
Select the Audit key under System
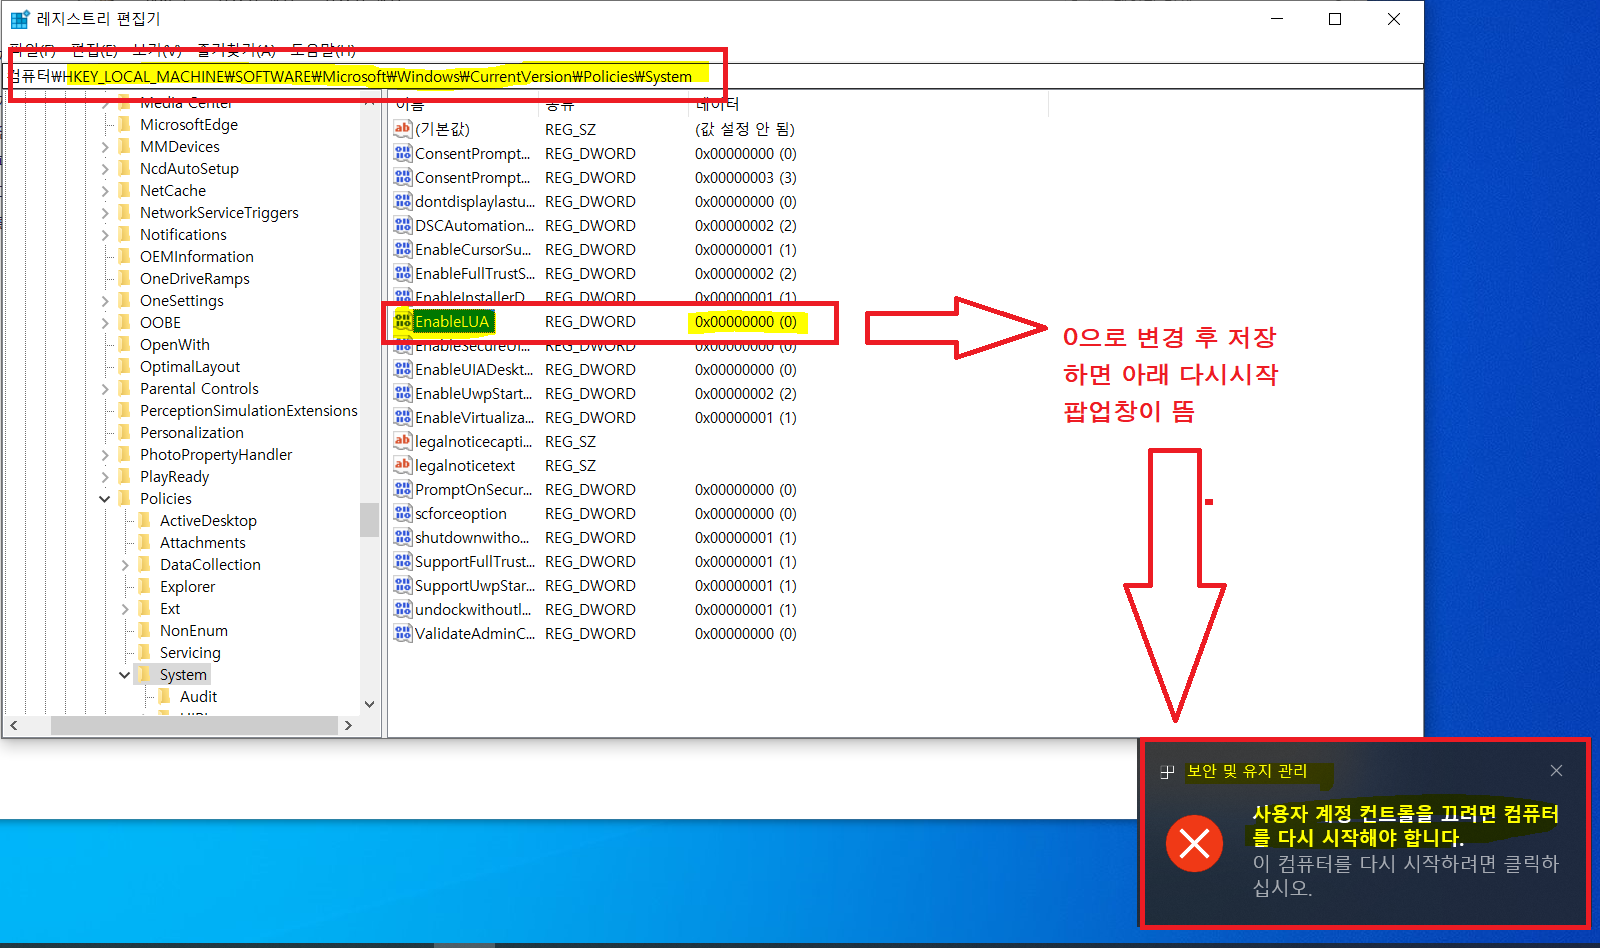coord(199,697)
